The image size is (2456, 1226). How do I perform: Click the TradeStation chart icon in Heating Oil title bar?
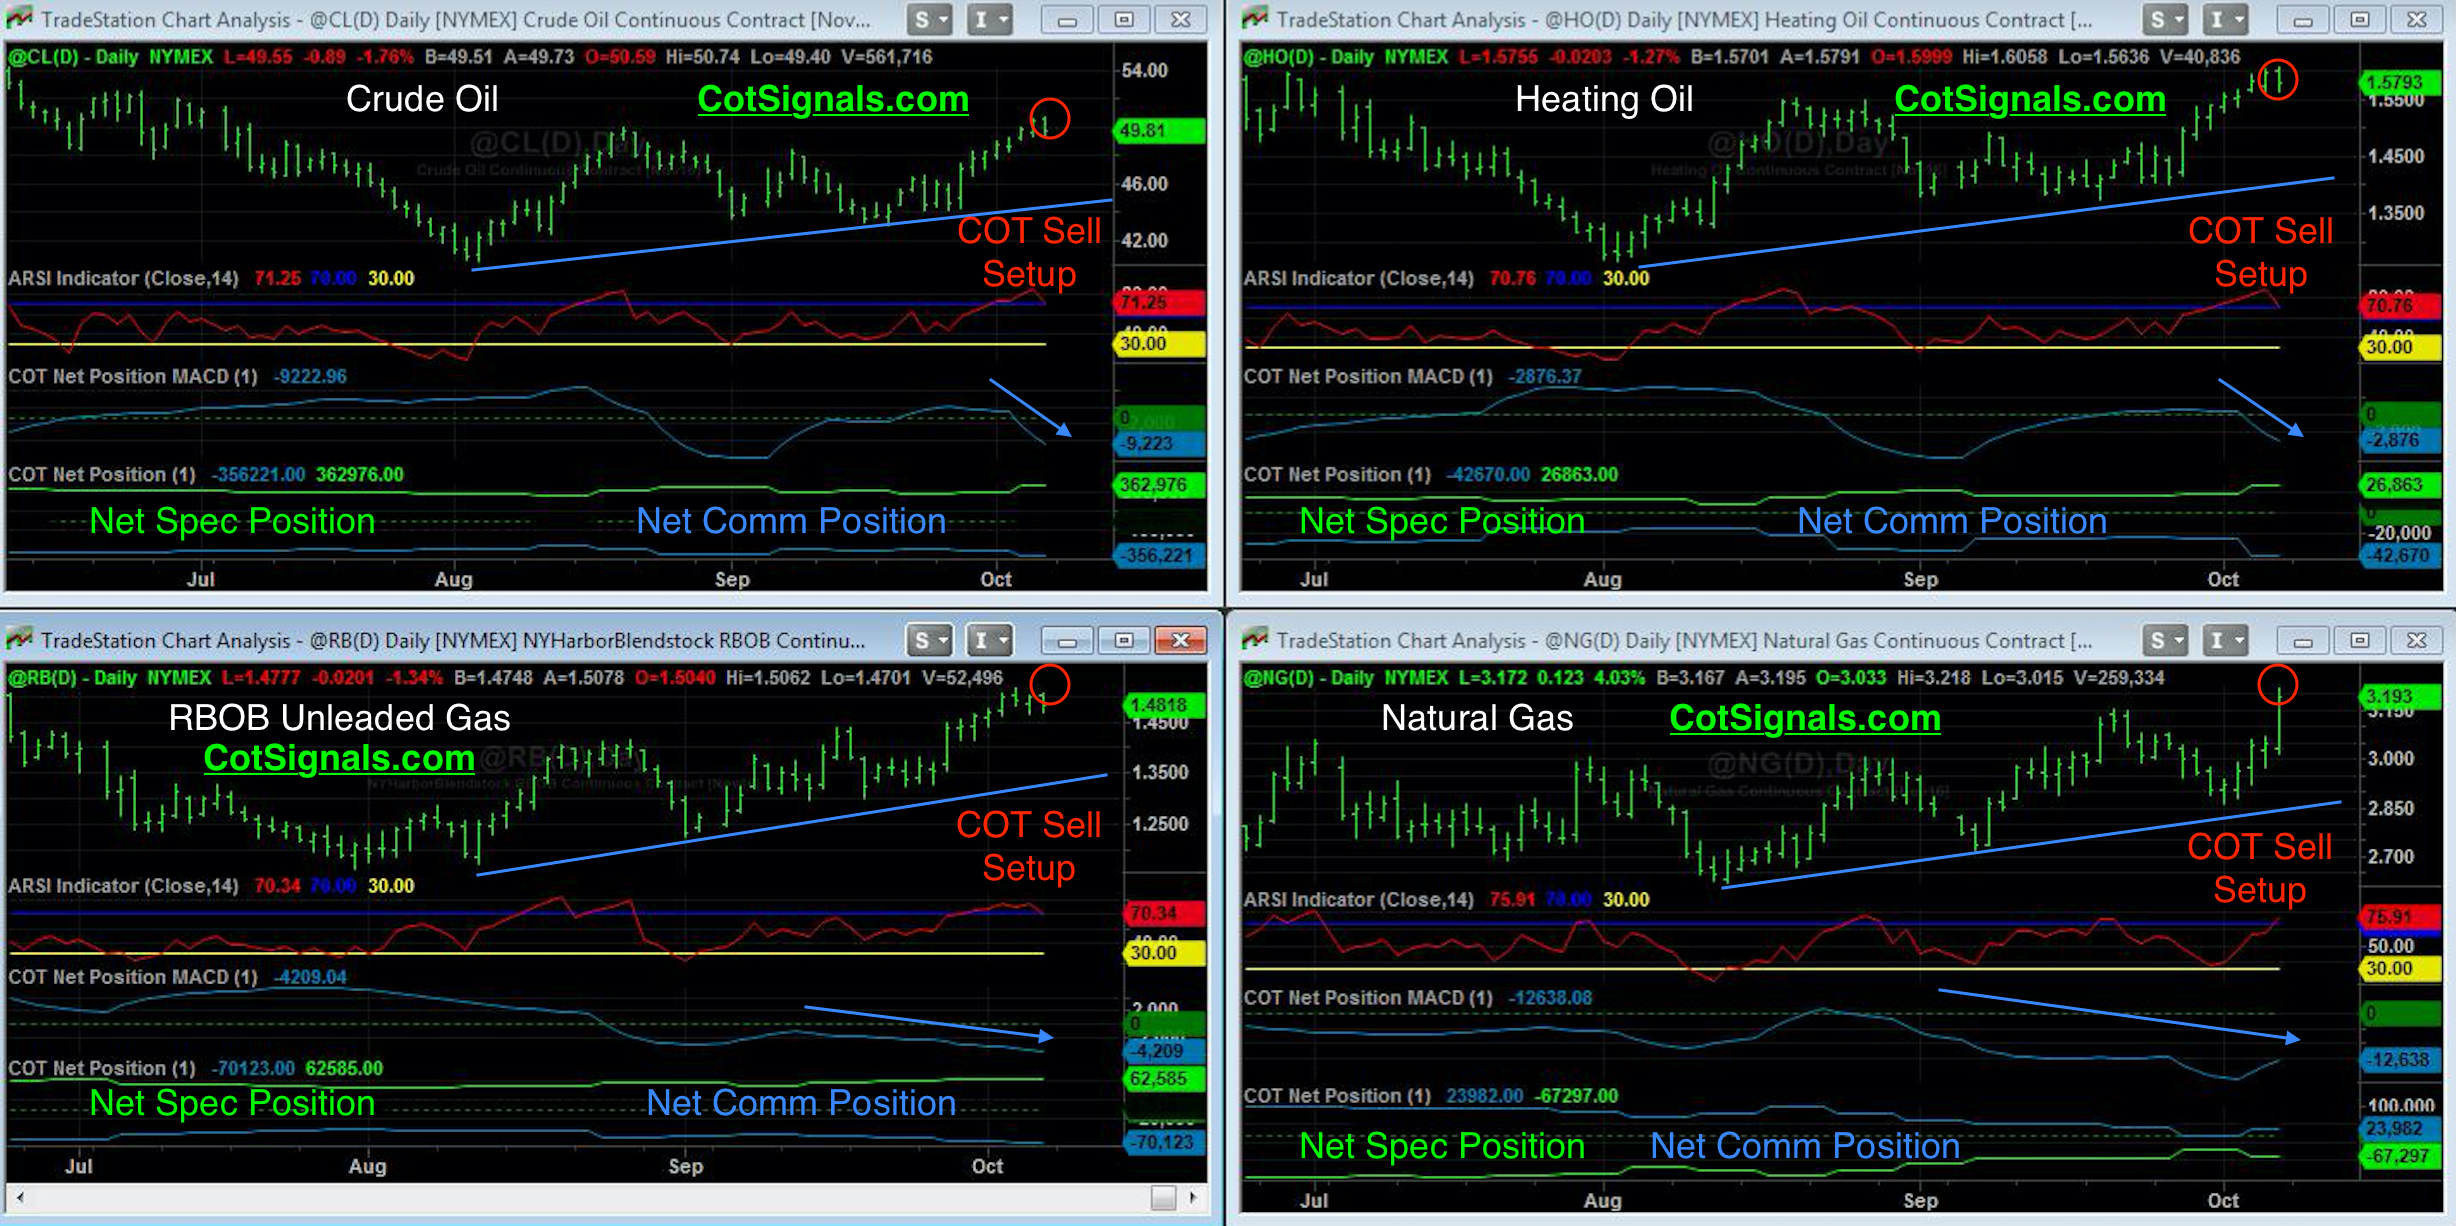[1255, 18]
